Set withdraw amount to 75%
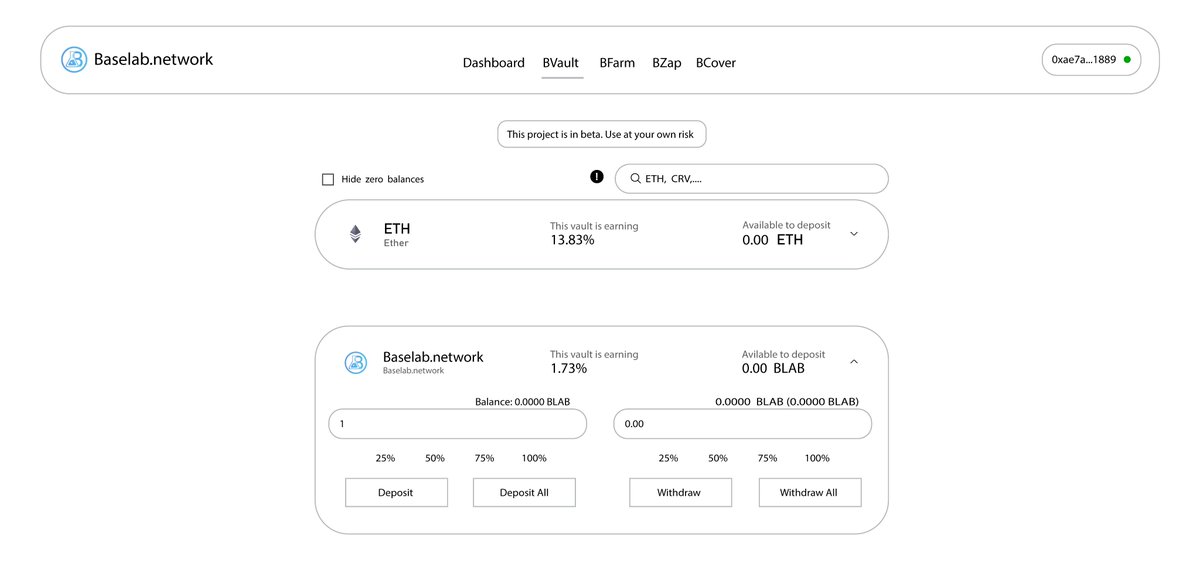The image size is (1200, 583). point(767,458)
